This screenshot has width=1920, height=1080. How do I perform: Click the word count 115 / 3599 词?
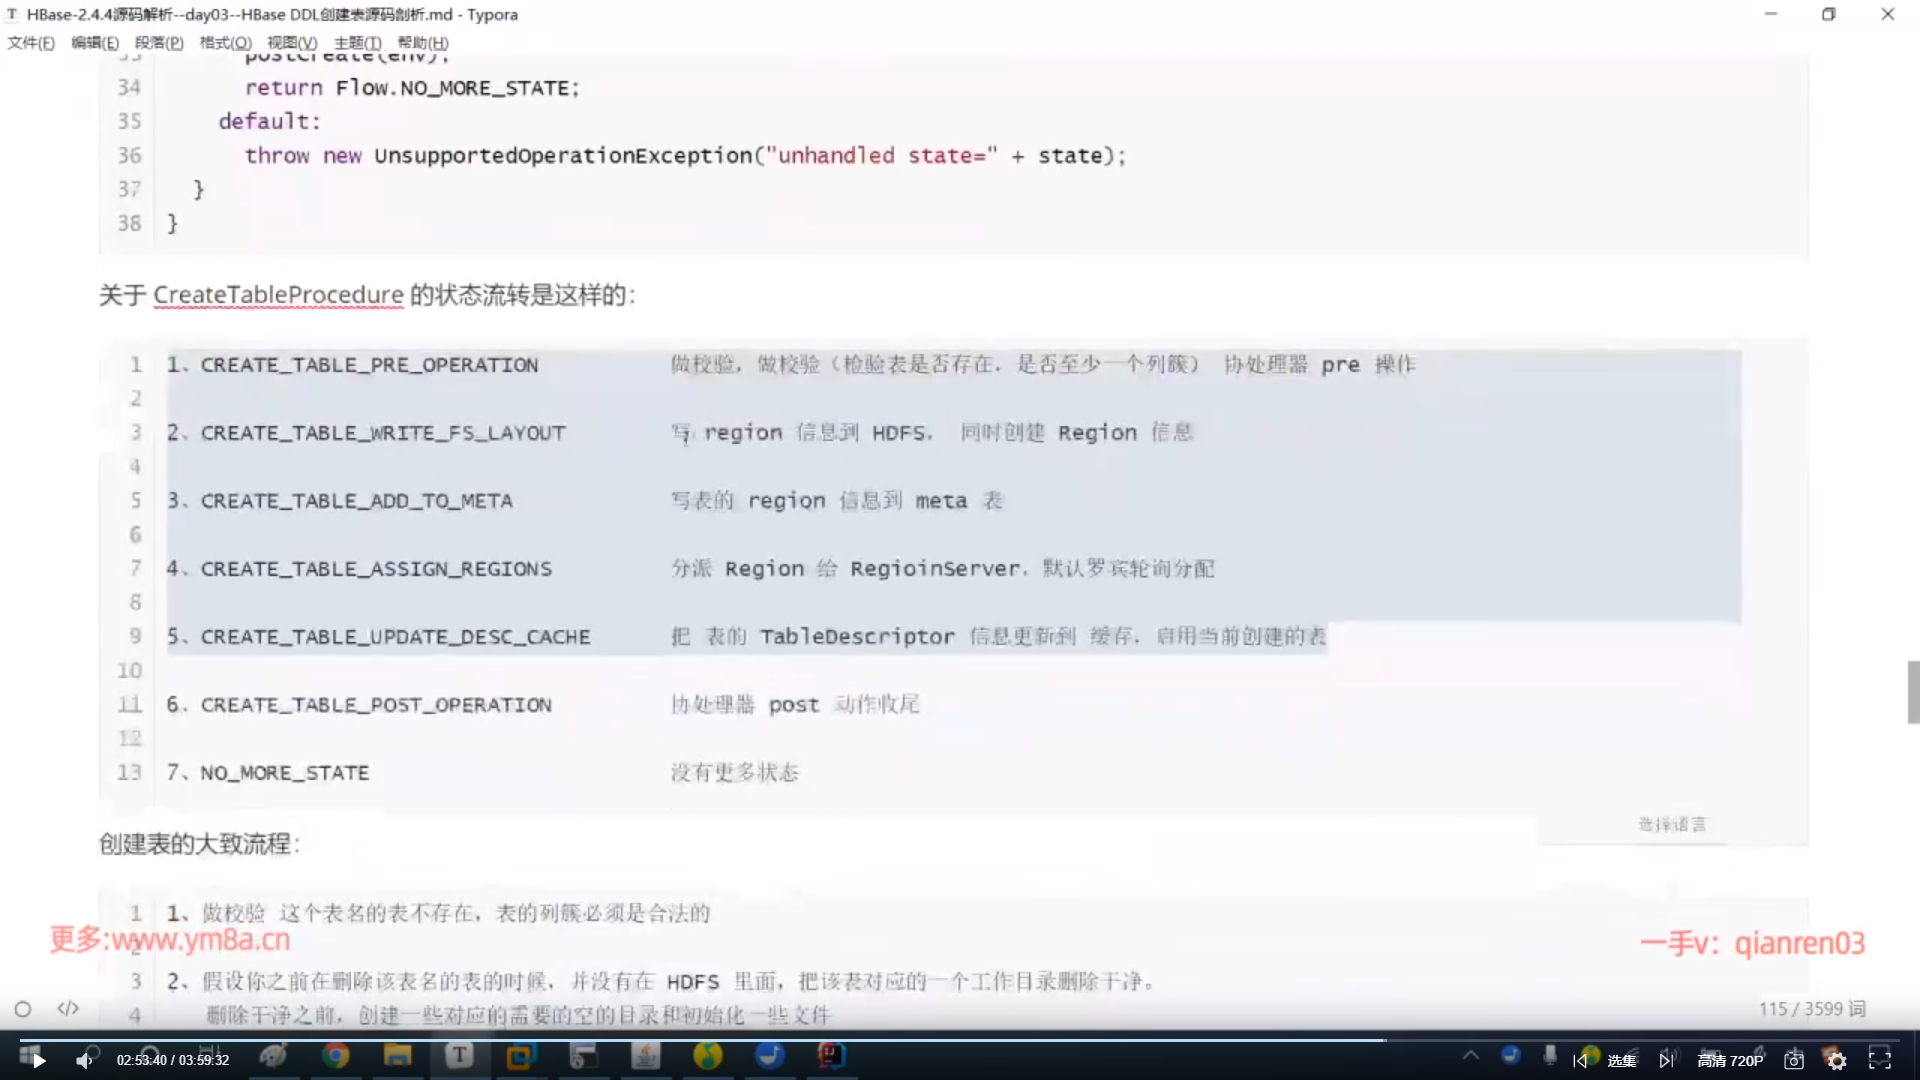tap(1811, 1008)
